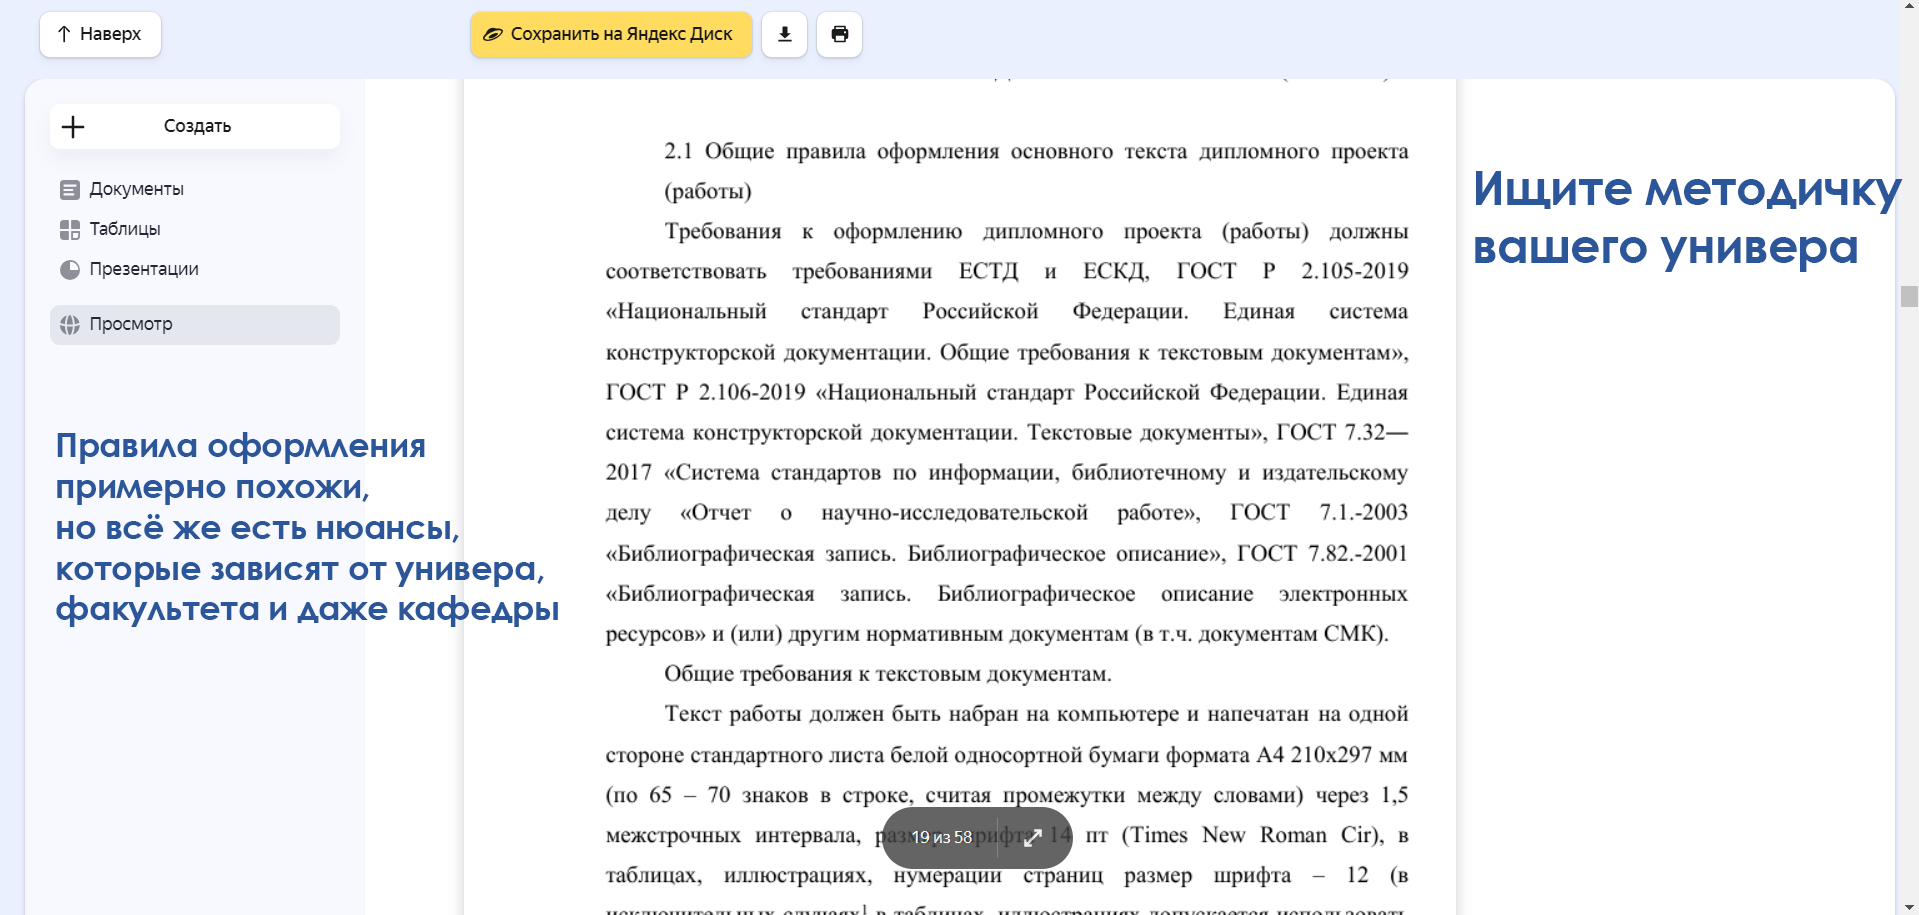Click the fullscreen expand icon
The image size is (1919, 915).
tap(1033, 837)
